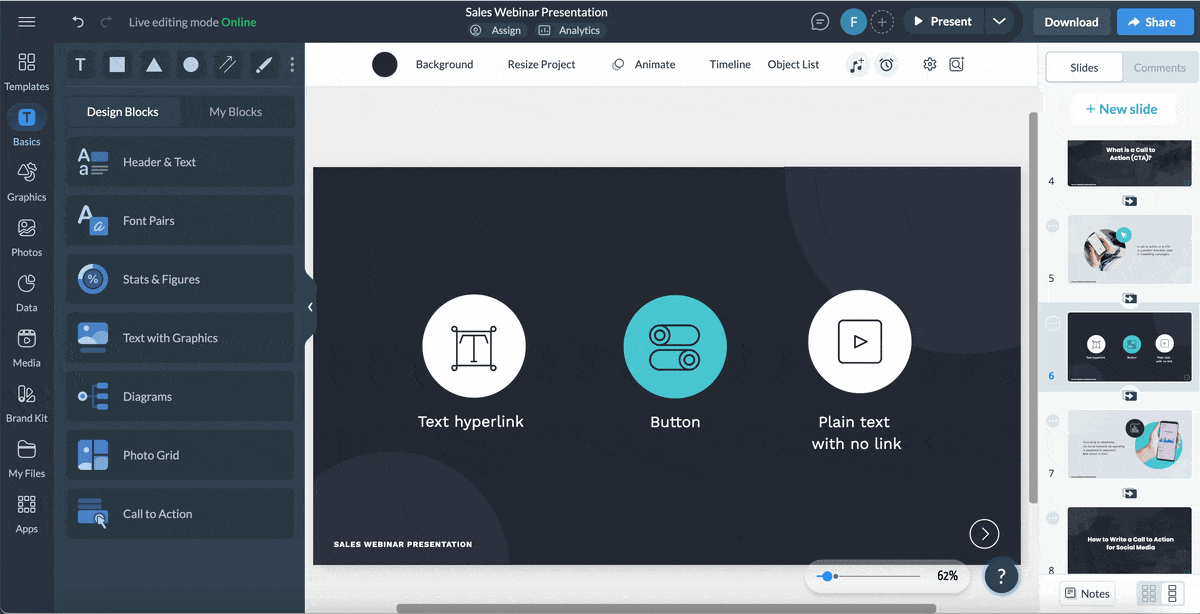Switch to list slide view
1200x614 pixels.
pos(1174,593)
